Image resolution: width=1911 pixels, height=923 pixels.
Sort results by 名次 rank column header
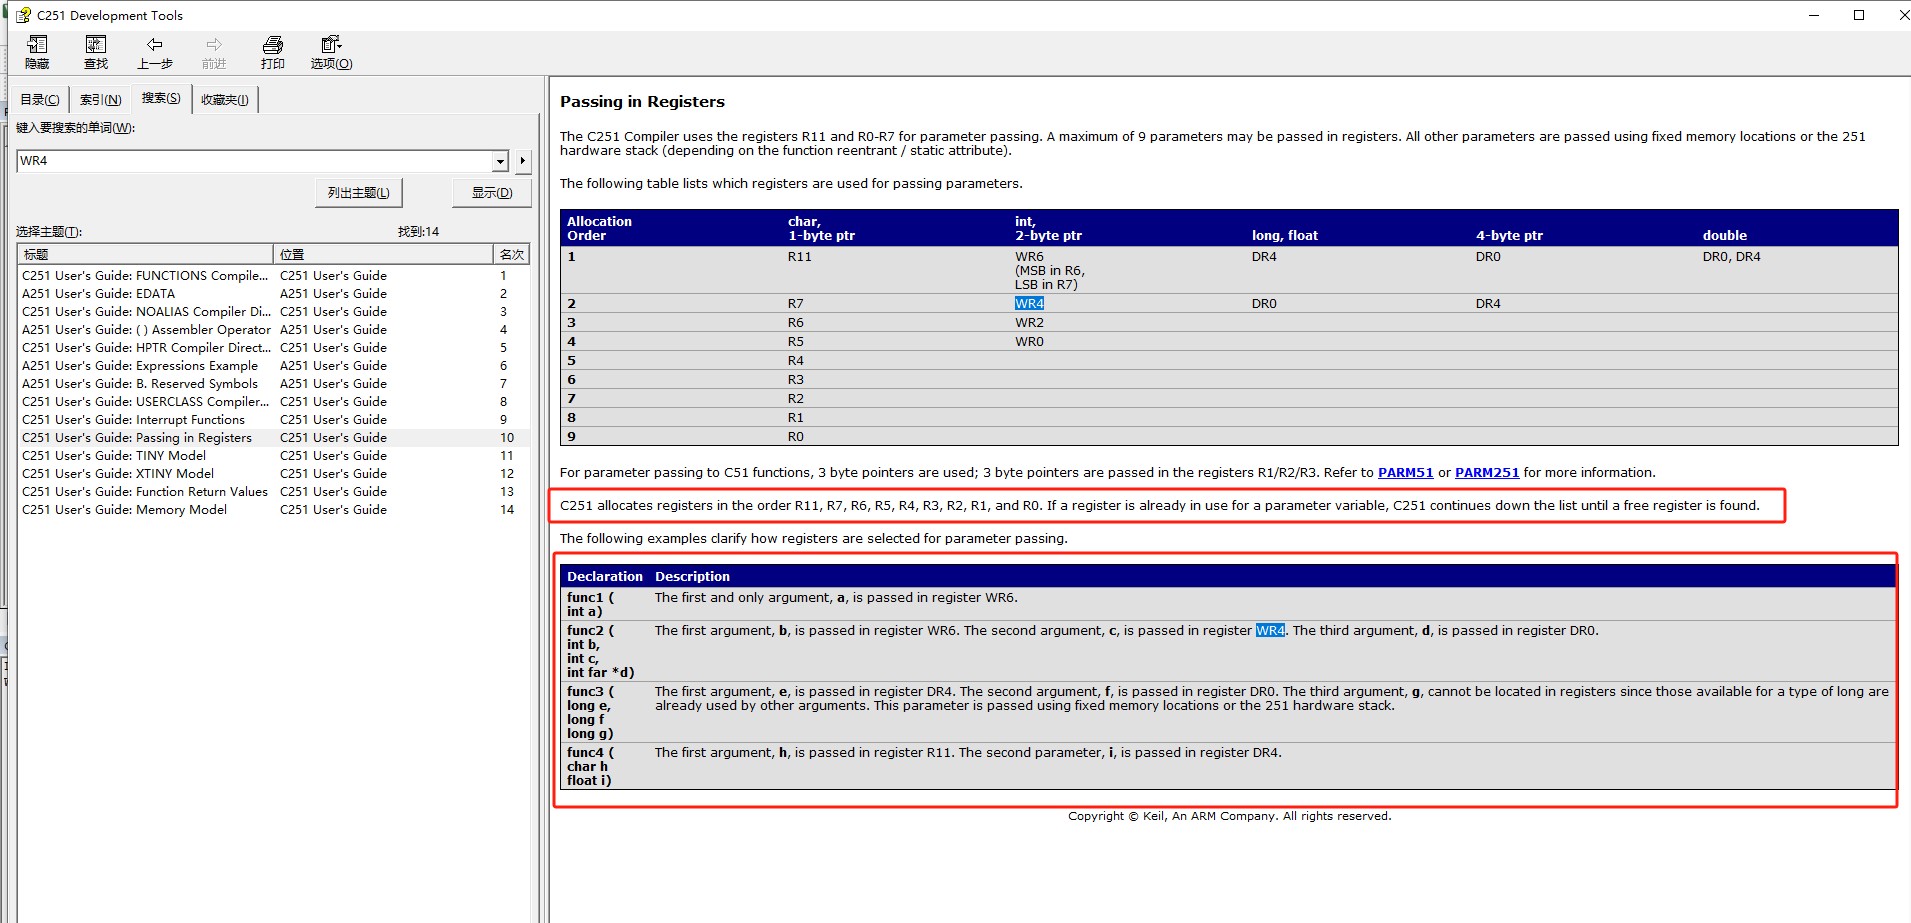pos(511,254)
